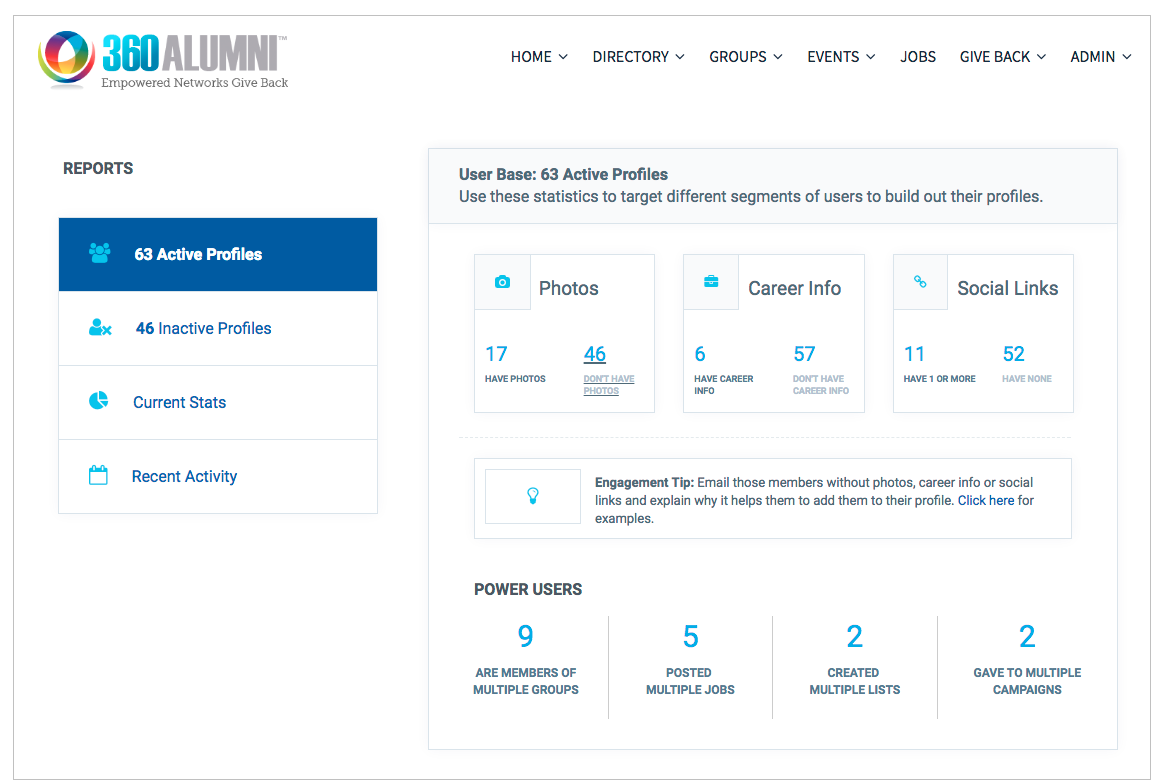Click the 57 without career info count
1157x784 pixels.
[x=804, y=354]
